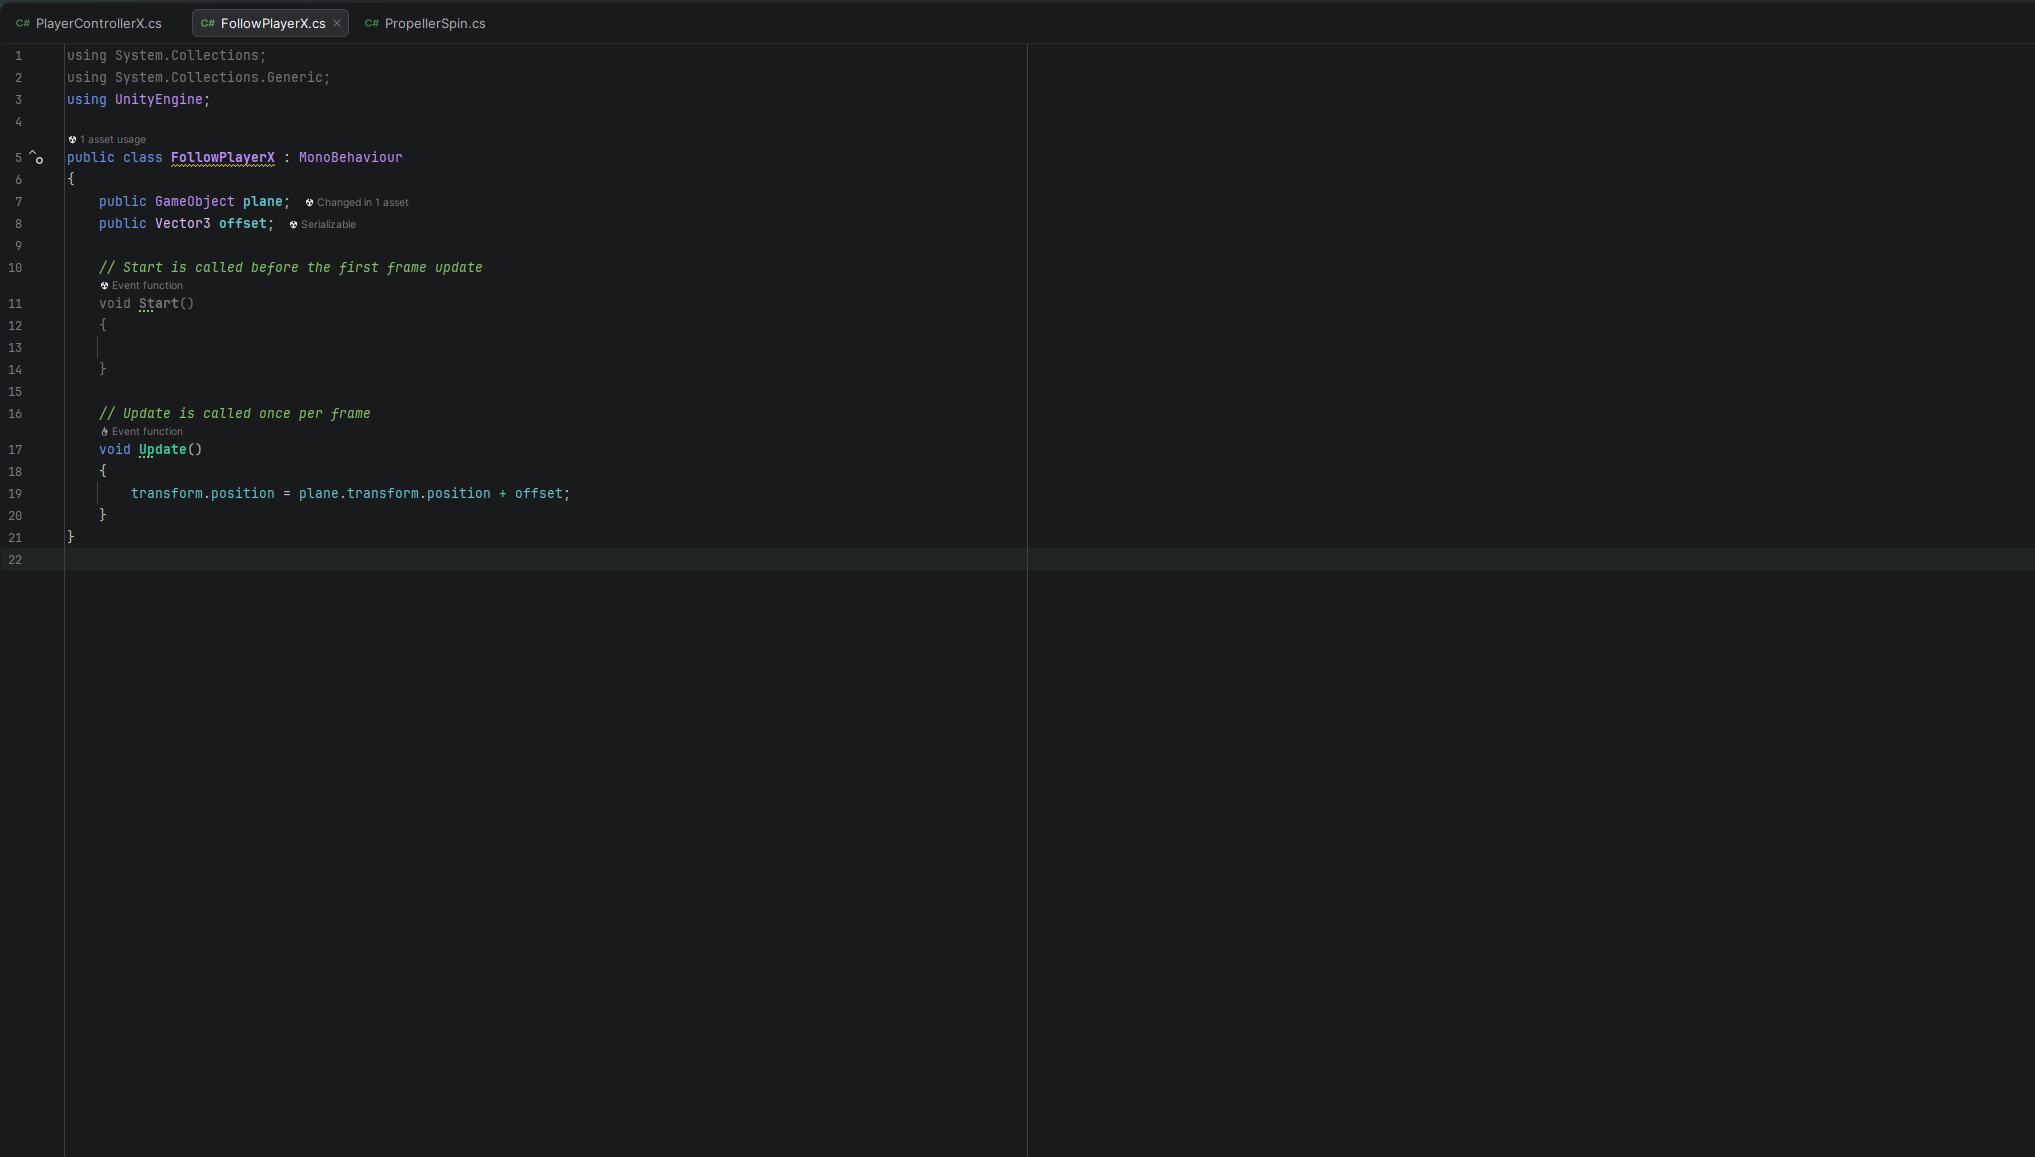Image resolution: width=2035 pixels, height=1157 pixels.
Task: Click the 'Serializable' hint beside offset
Action: click(x=327, y=224)
